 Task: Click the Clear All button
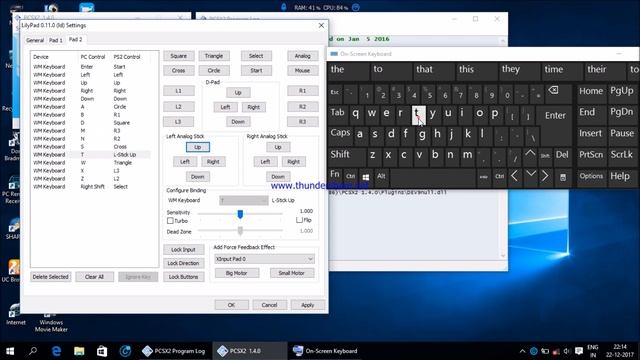(94, 277)
